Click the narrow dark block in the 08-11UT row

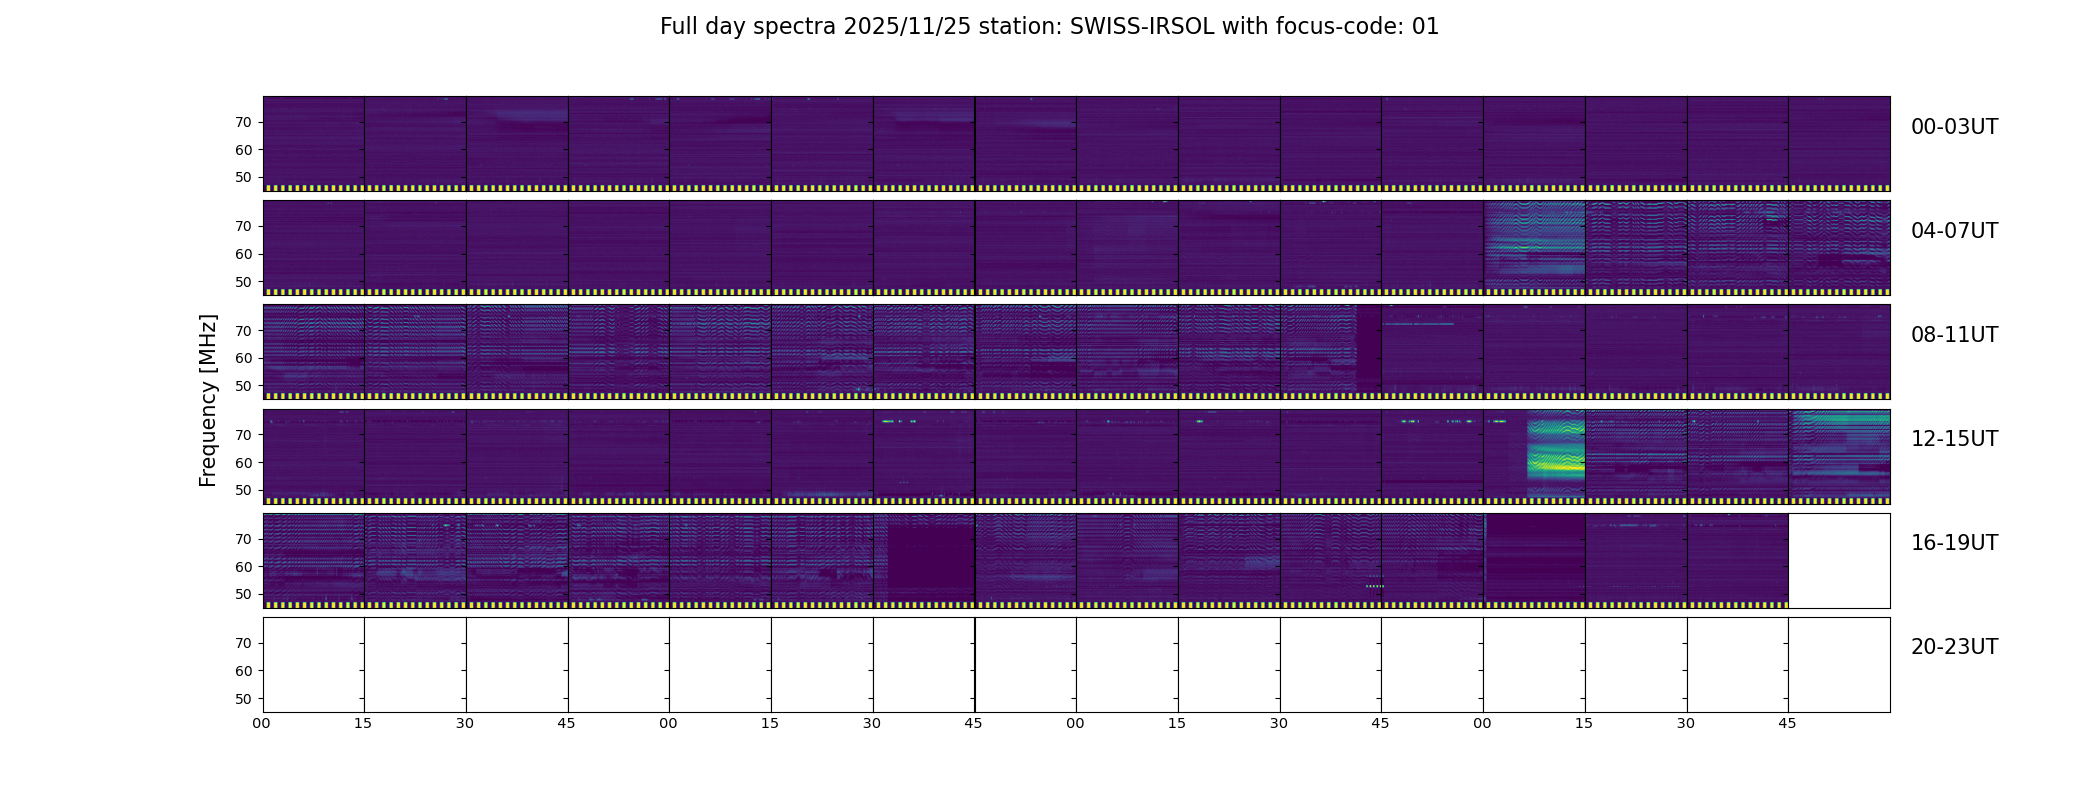click(x=1369, y=349)
